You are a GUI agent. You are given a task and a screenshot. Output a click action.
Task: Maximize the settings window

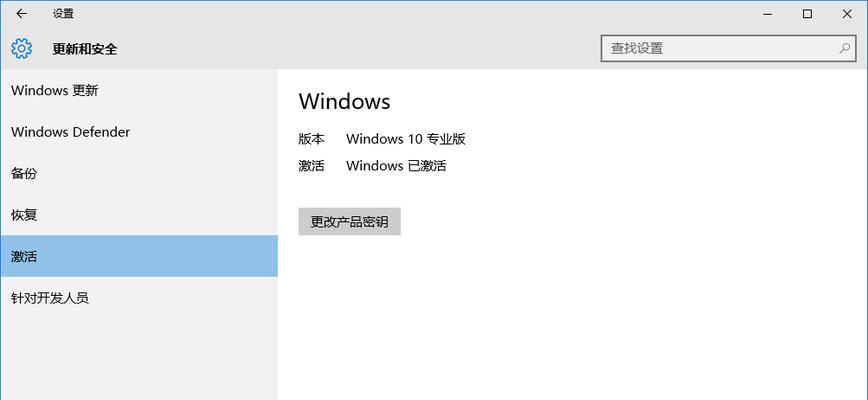coord(807,14)
